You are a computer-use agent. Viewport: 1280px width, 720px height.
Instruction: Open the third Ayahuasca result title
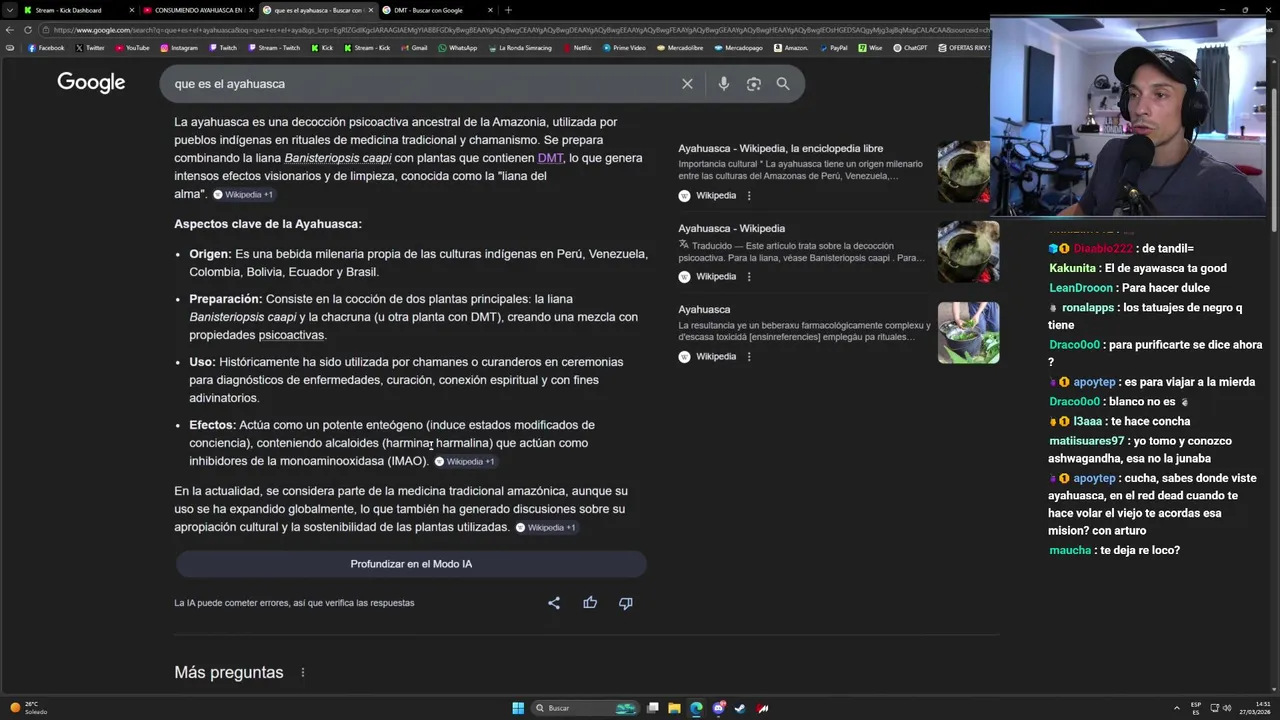click(704, 309)
